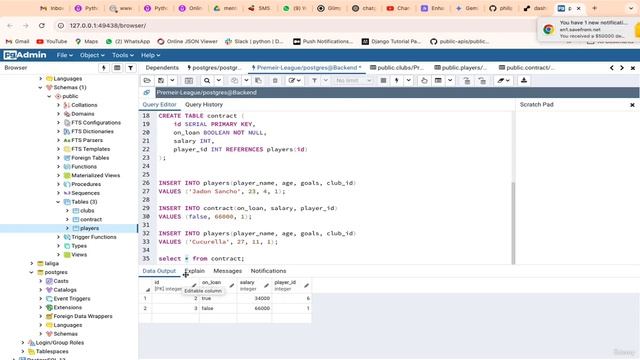Click the pencil icon in on_loan column header
640x360 pixels.
[231, 285]
